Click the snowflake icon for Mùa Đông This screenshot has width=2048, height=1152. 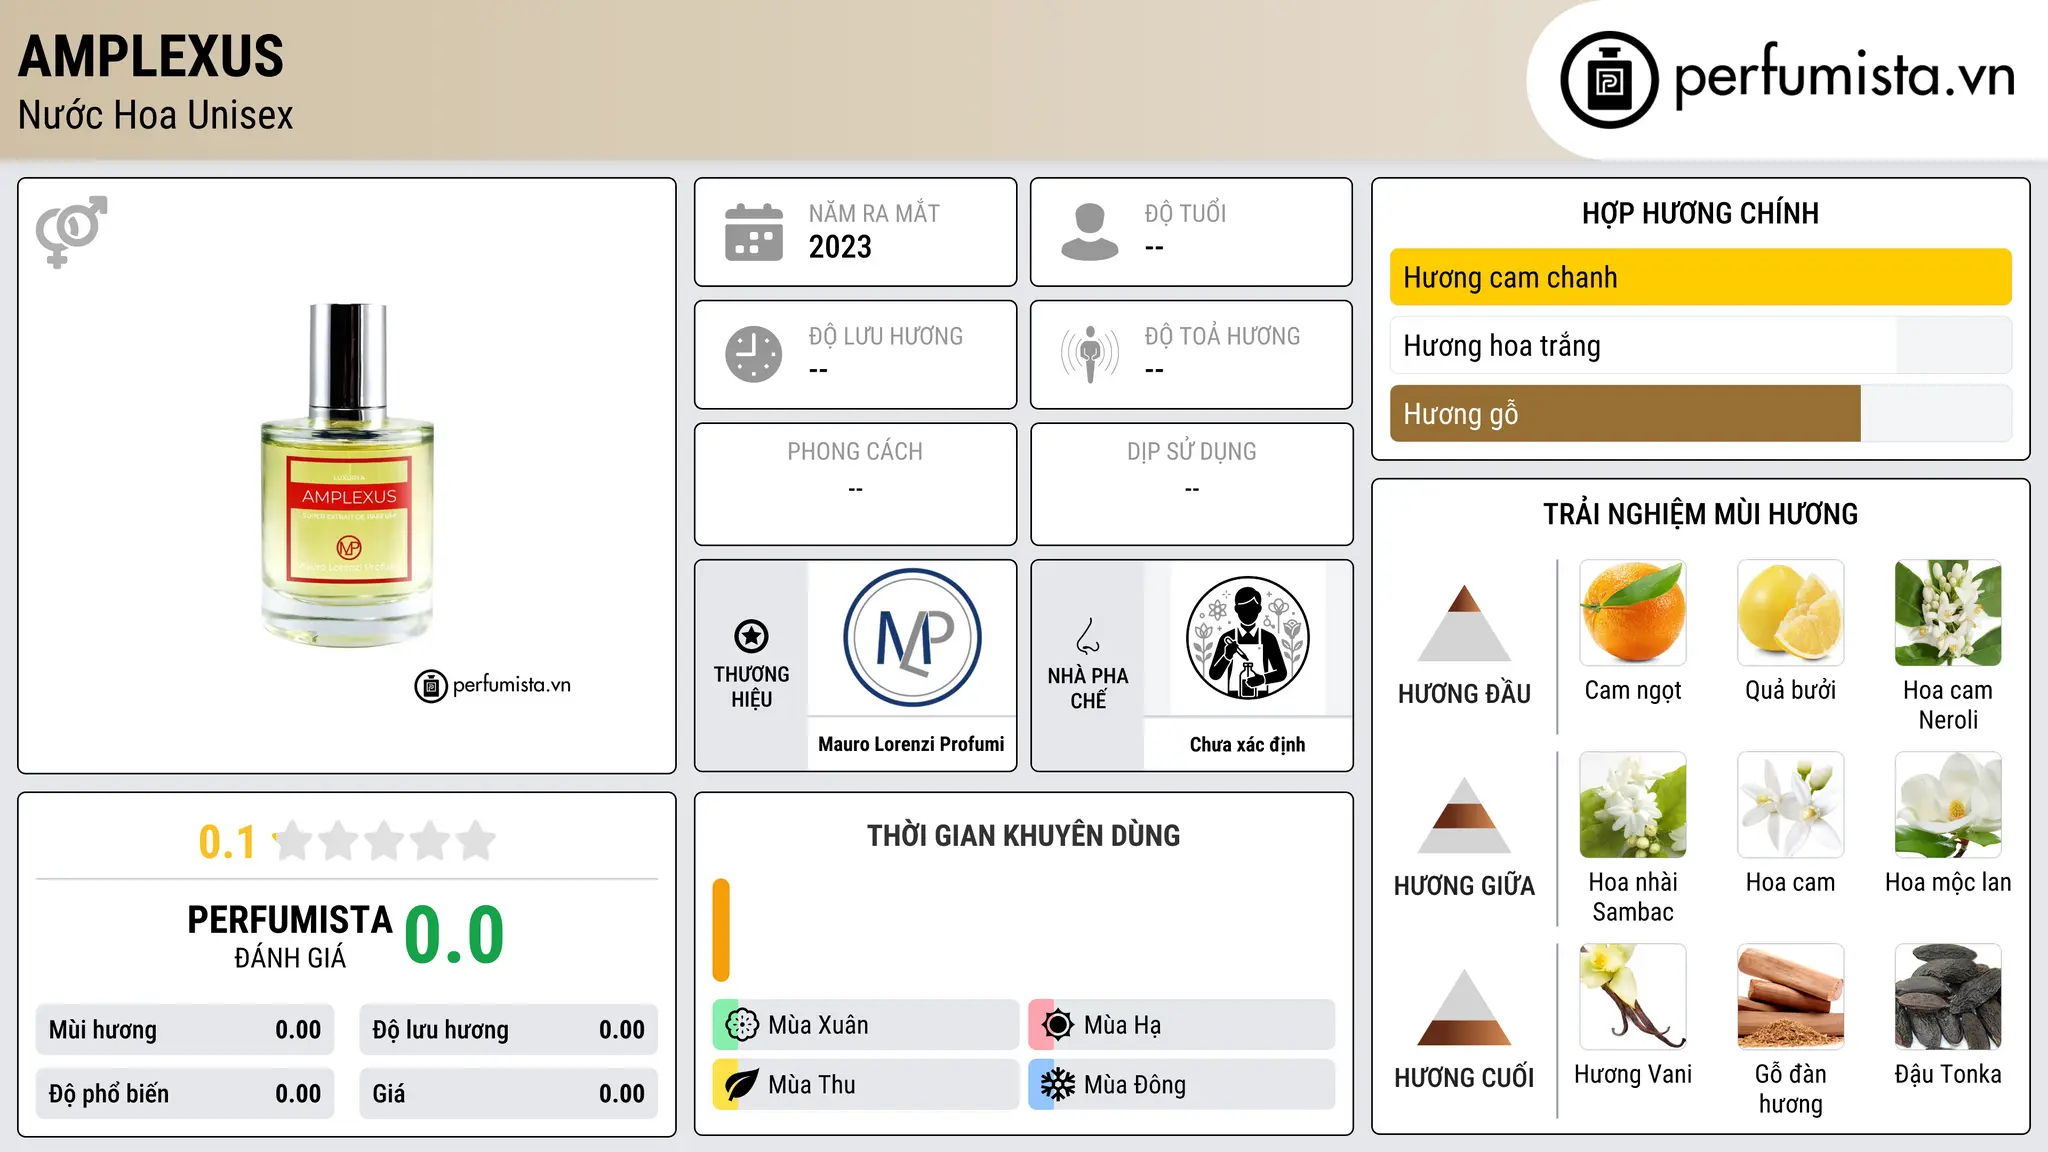pyautogui.click(x=1058, y=1085)
